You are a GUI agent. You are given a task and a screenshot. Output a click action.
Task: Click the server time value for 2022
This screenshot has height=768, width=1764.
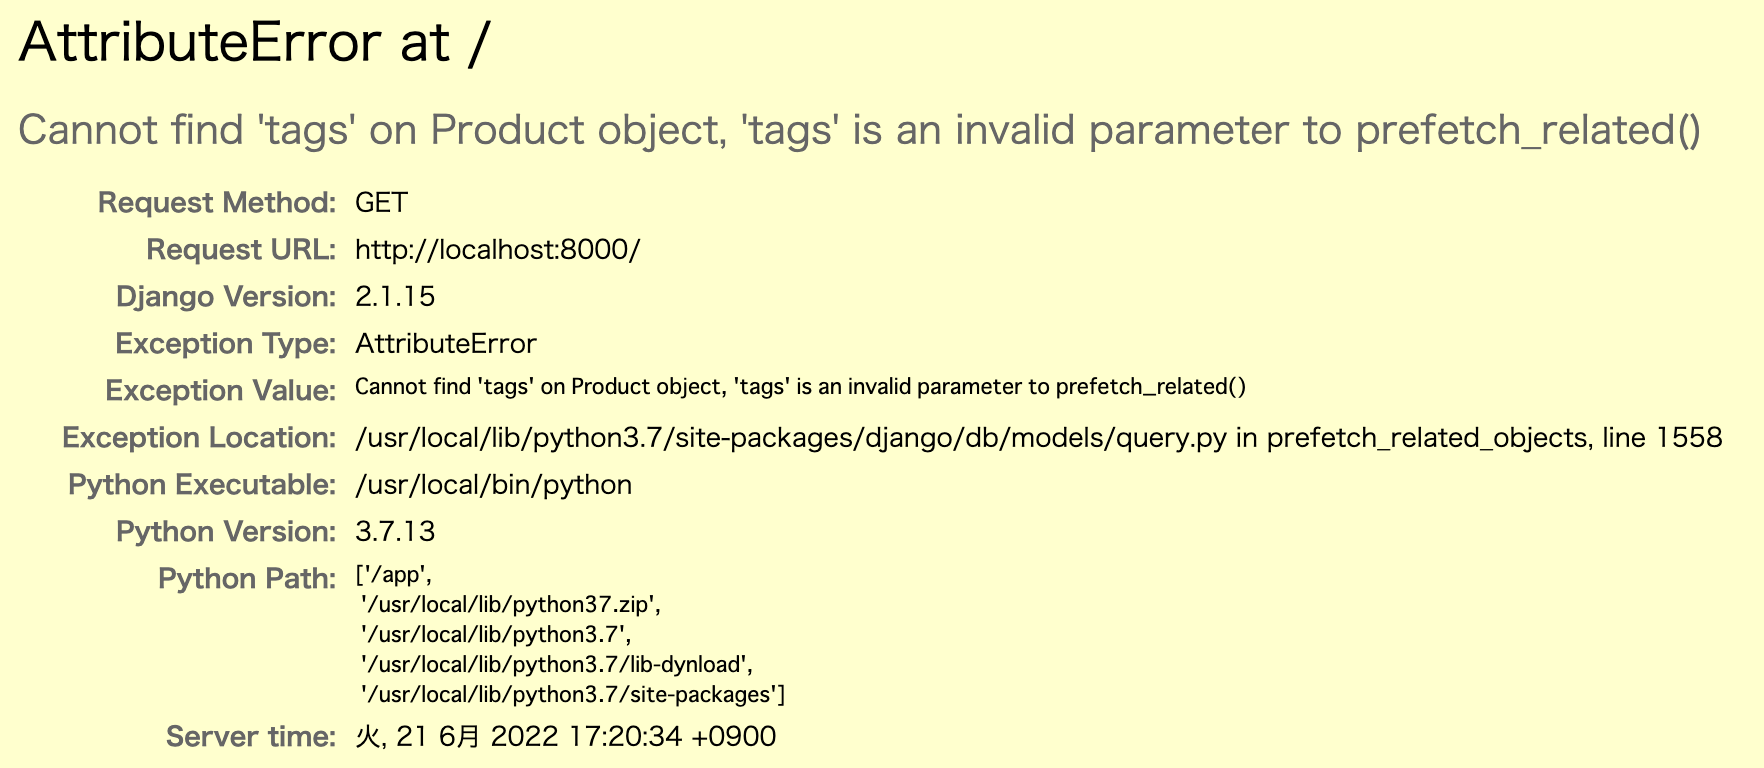(x=565, y=737)
